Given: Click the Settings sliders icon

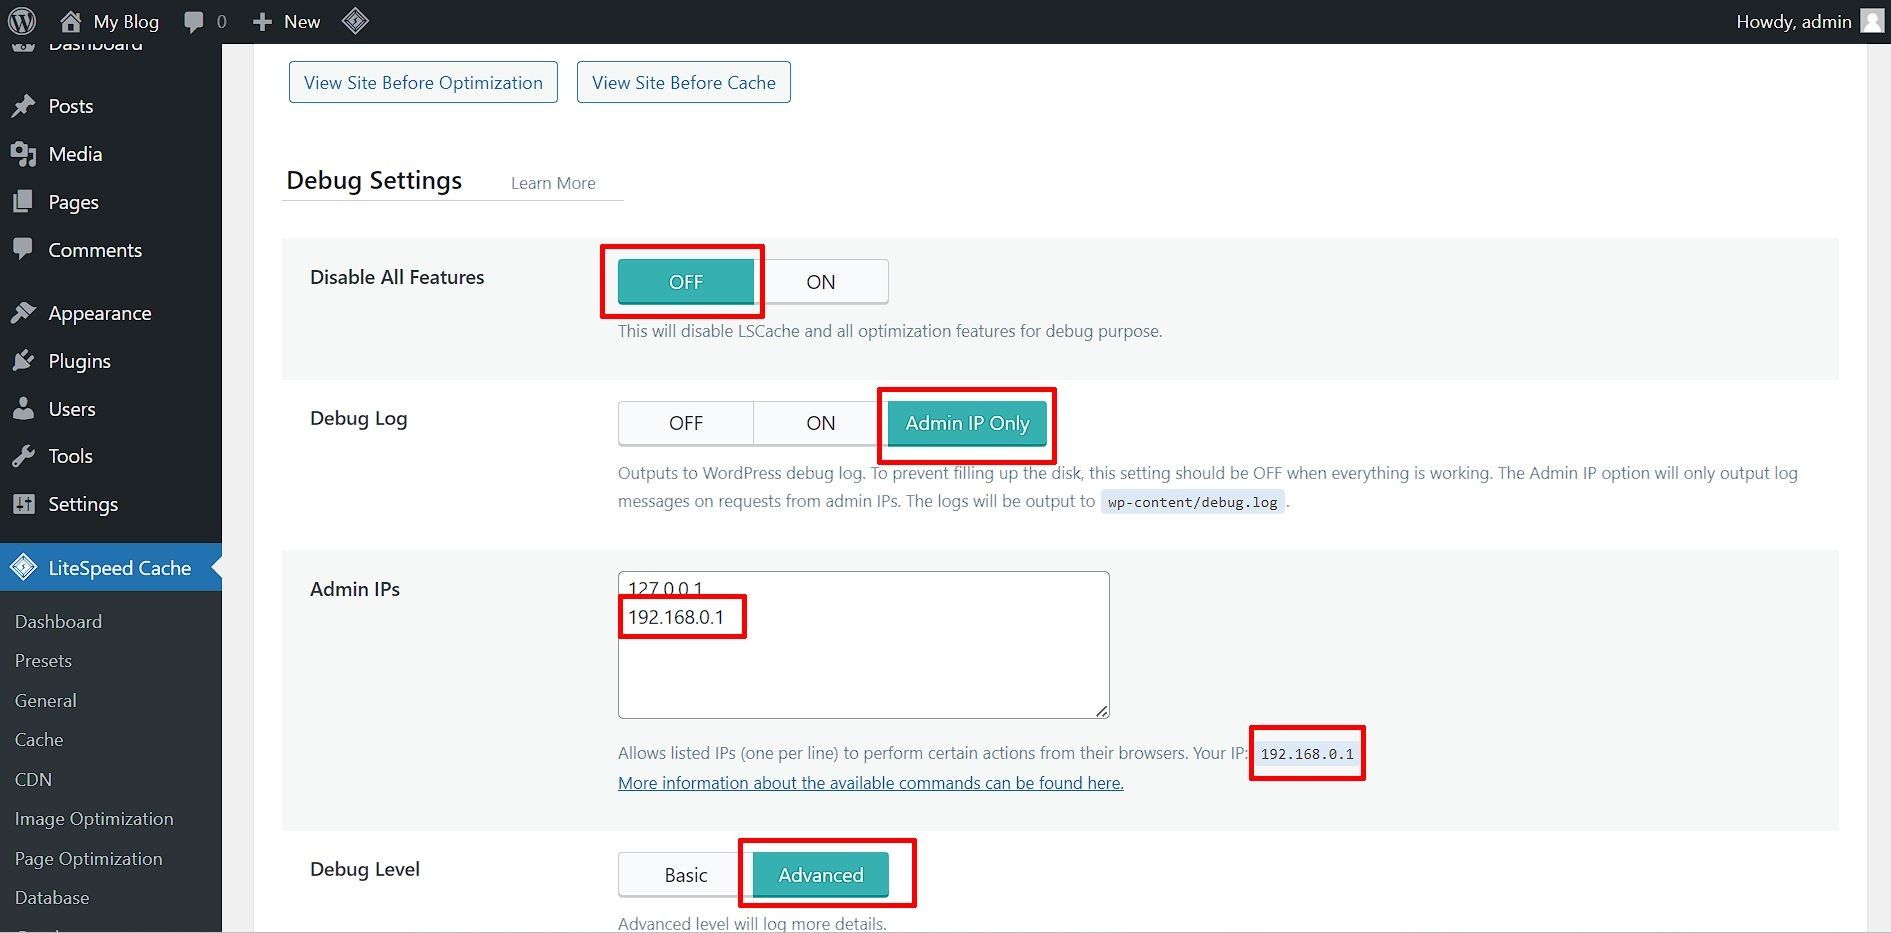Looking at the screenshot, I should 23,504.
